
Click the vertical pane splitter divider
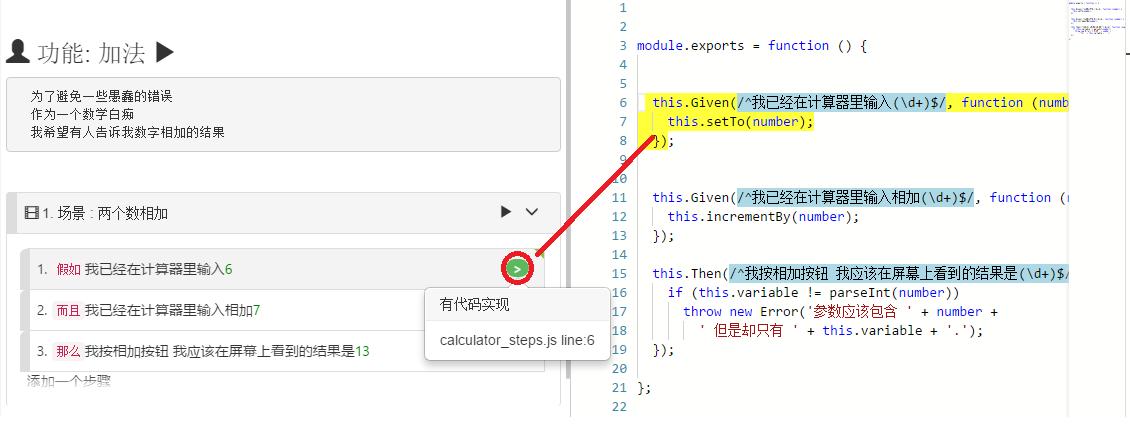568,200
